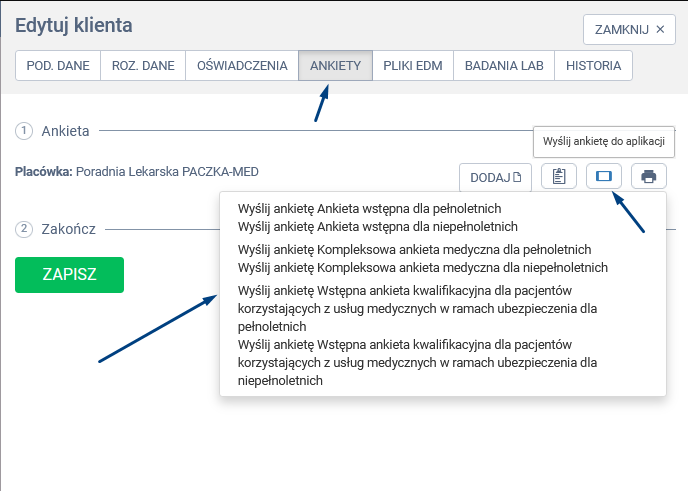Viewport: 688px width, 491px height.
Task: Click the printer icon button
Action: [x=648, y=177]
